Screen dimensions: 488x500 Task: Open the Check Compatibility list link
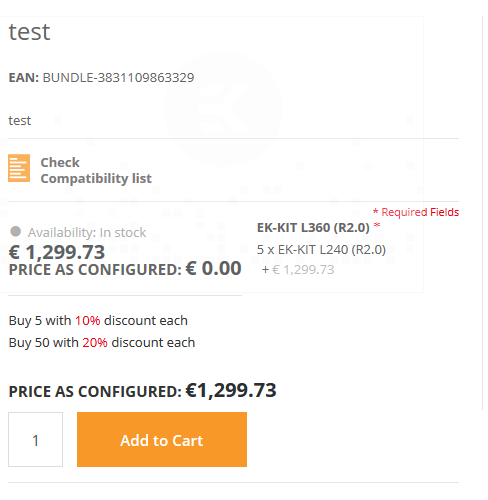[x=96, y=170]
